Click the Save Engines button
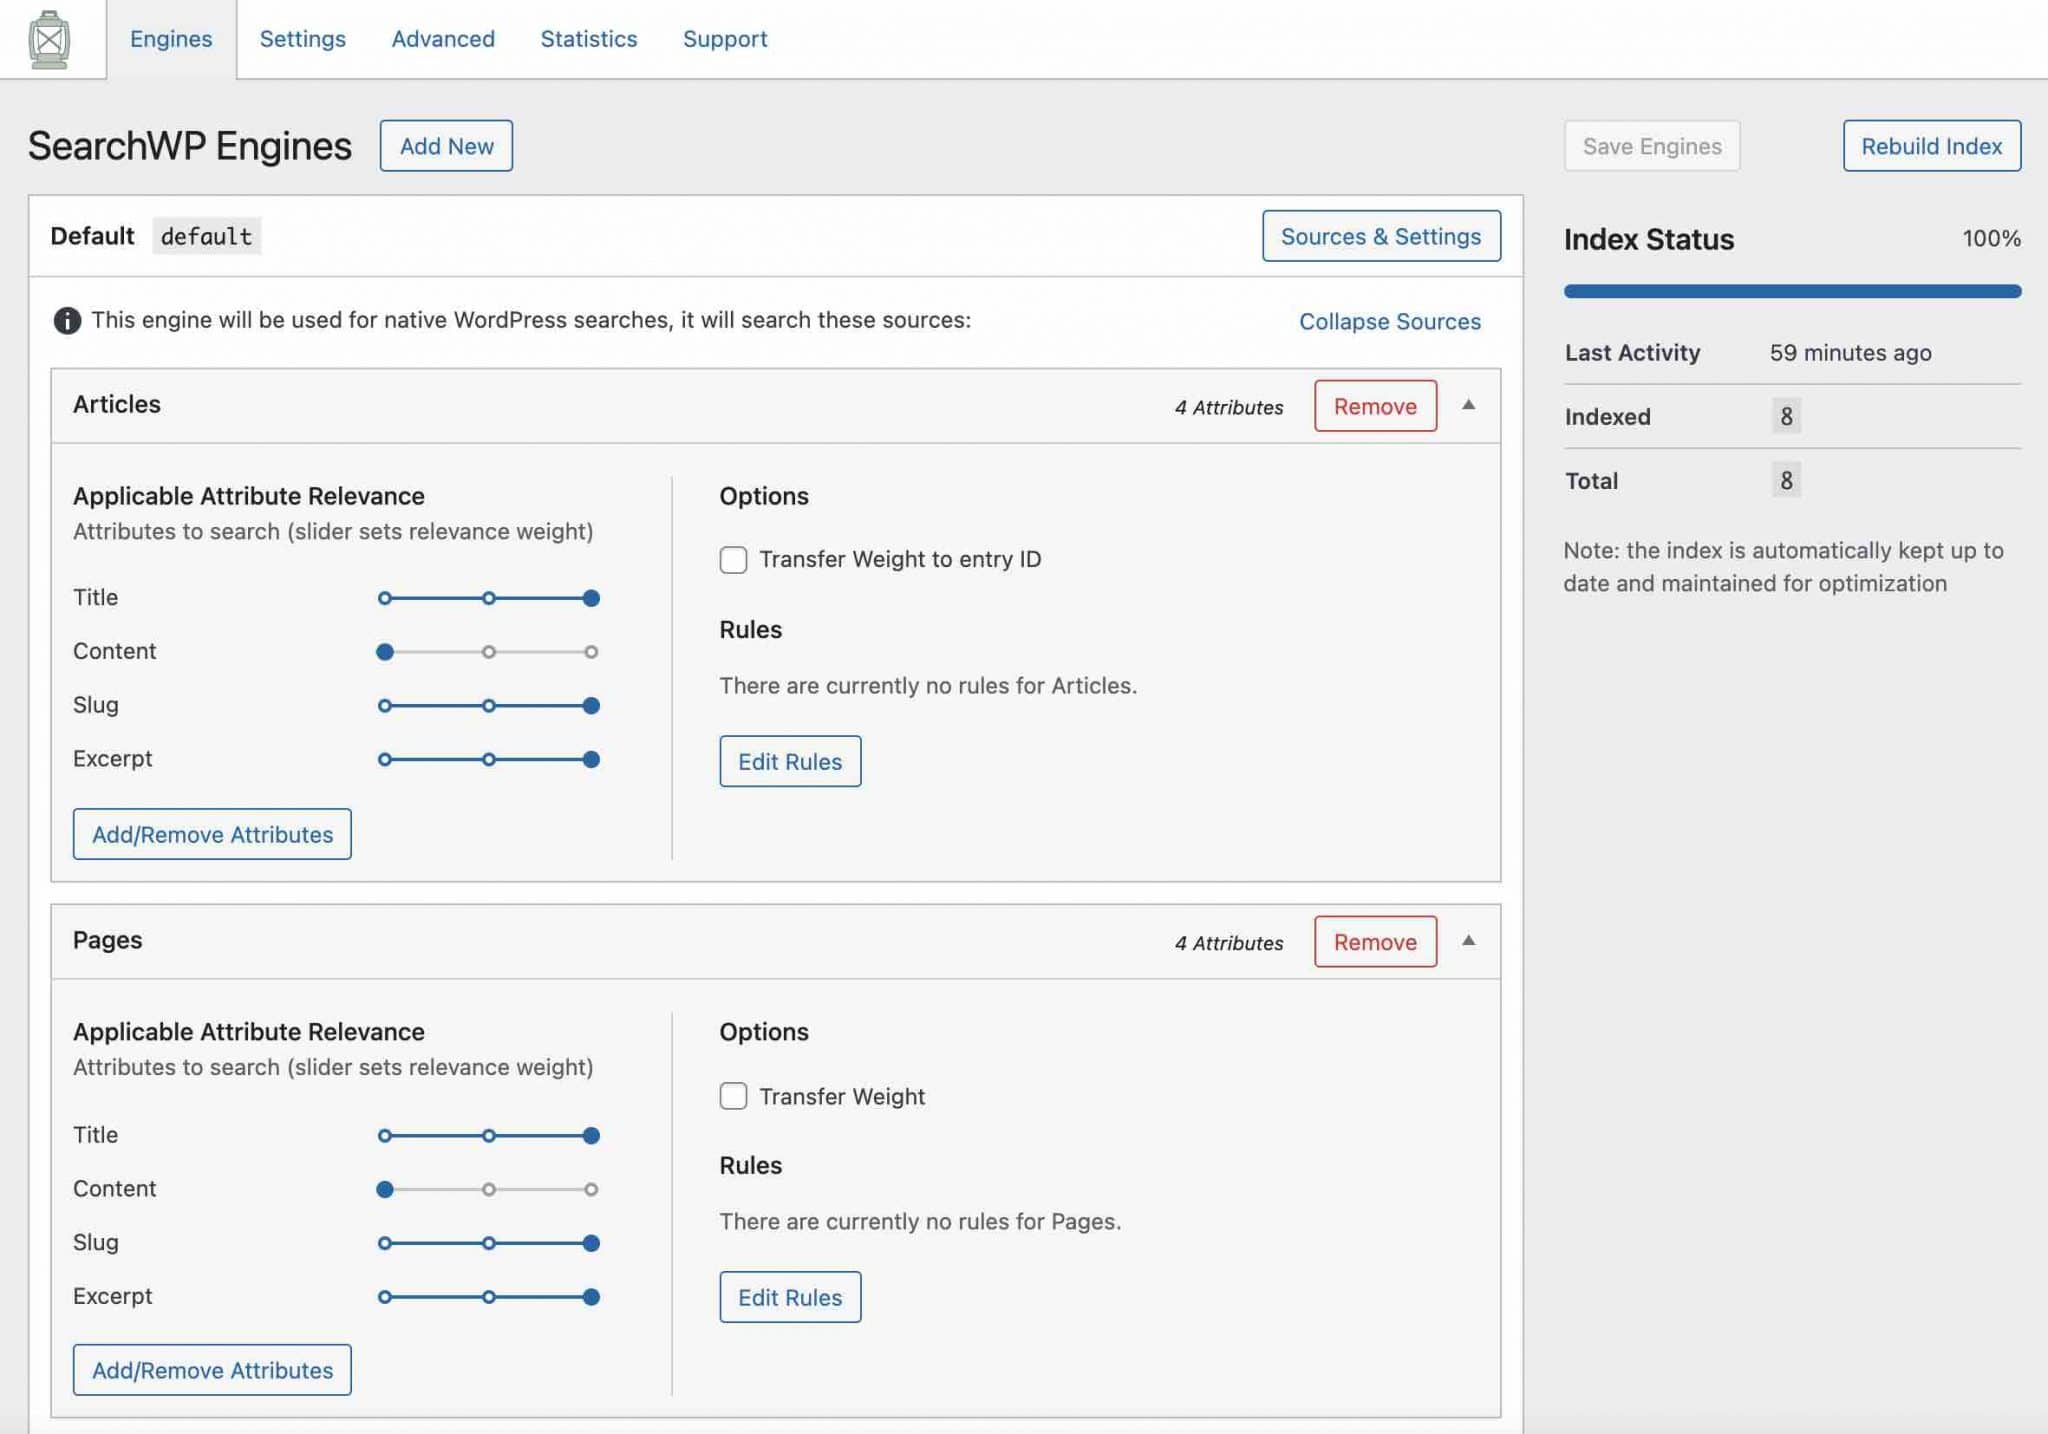The image size is (2048, 1434). coord(1652,146)
